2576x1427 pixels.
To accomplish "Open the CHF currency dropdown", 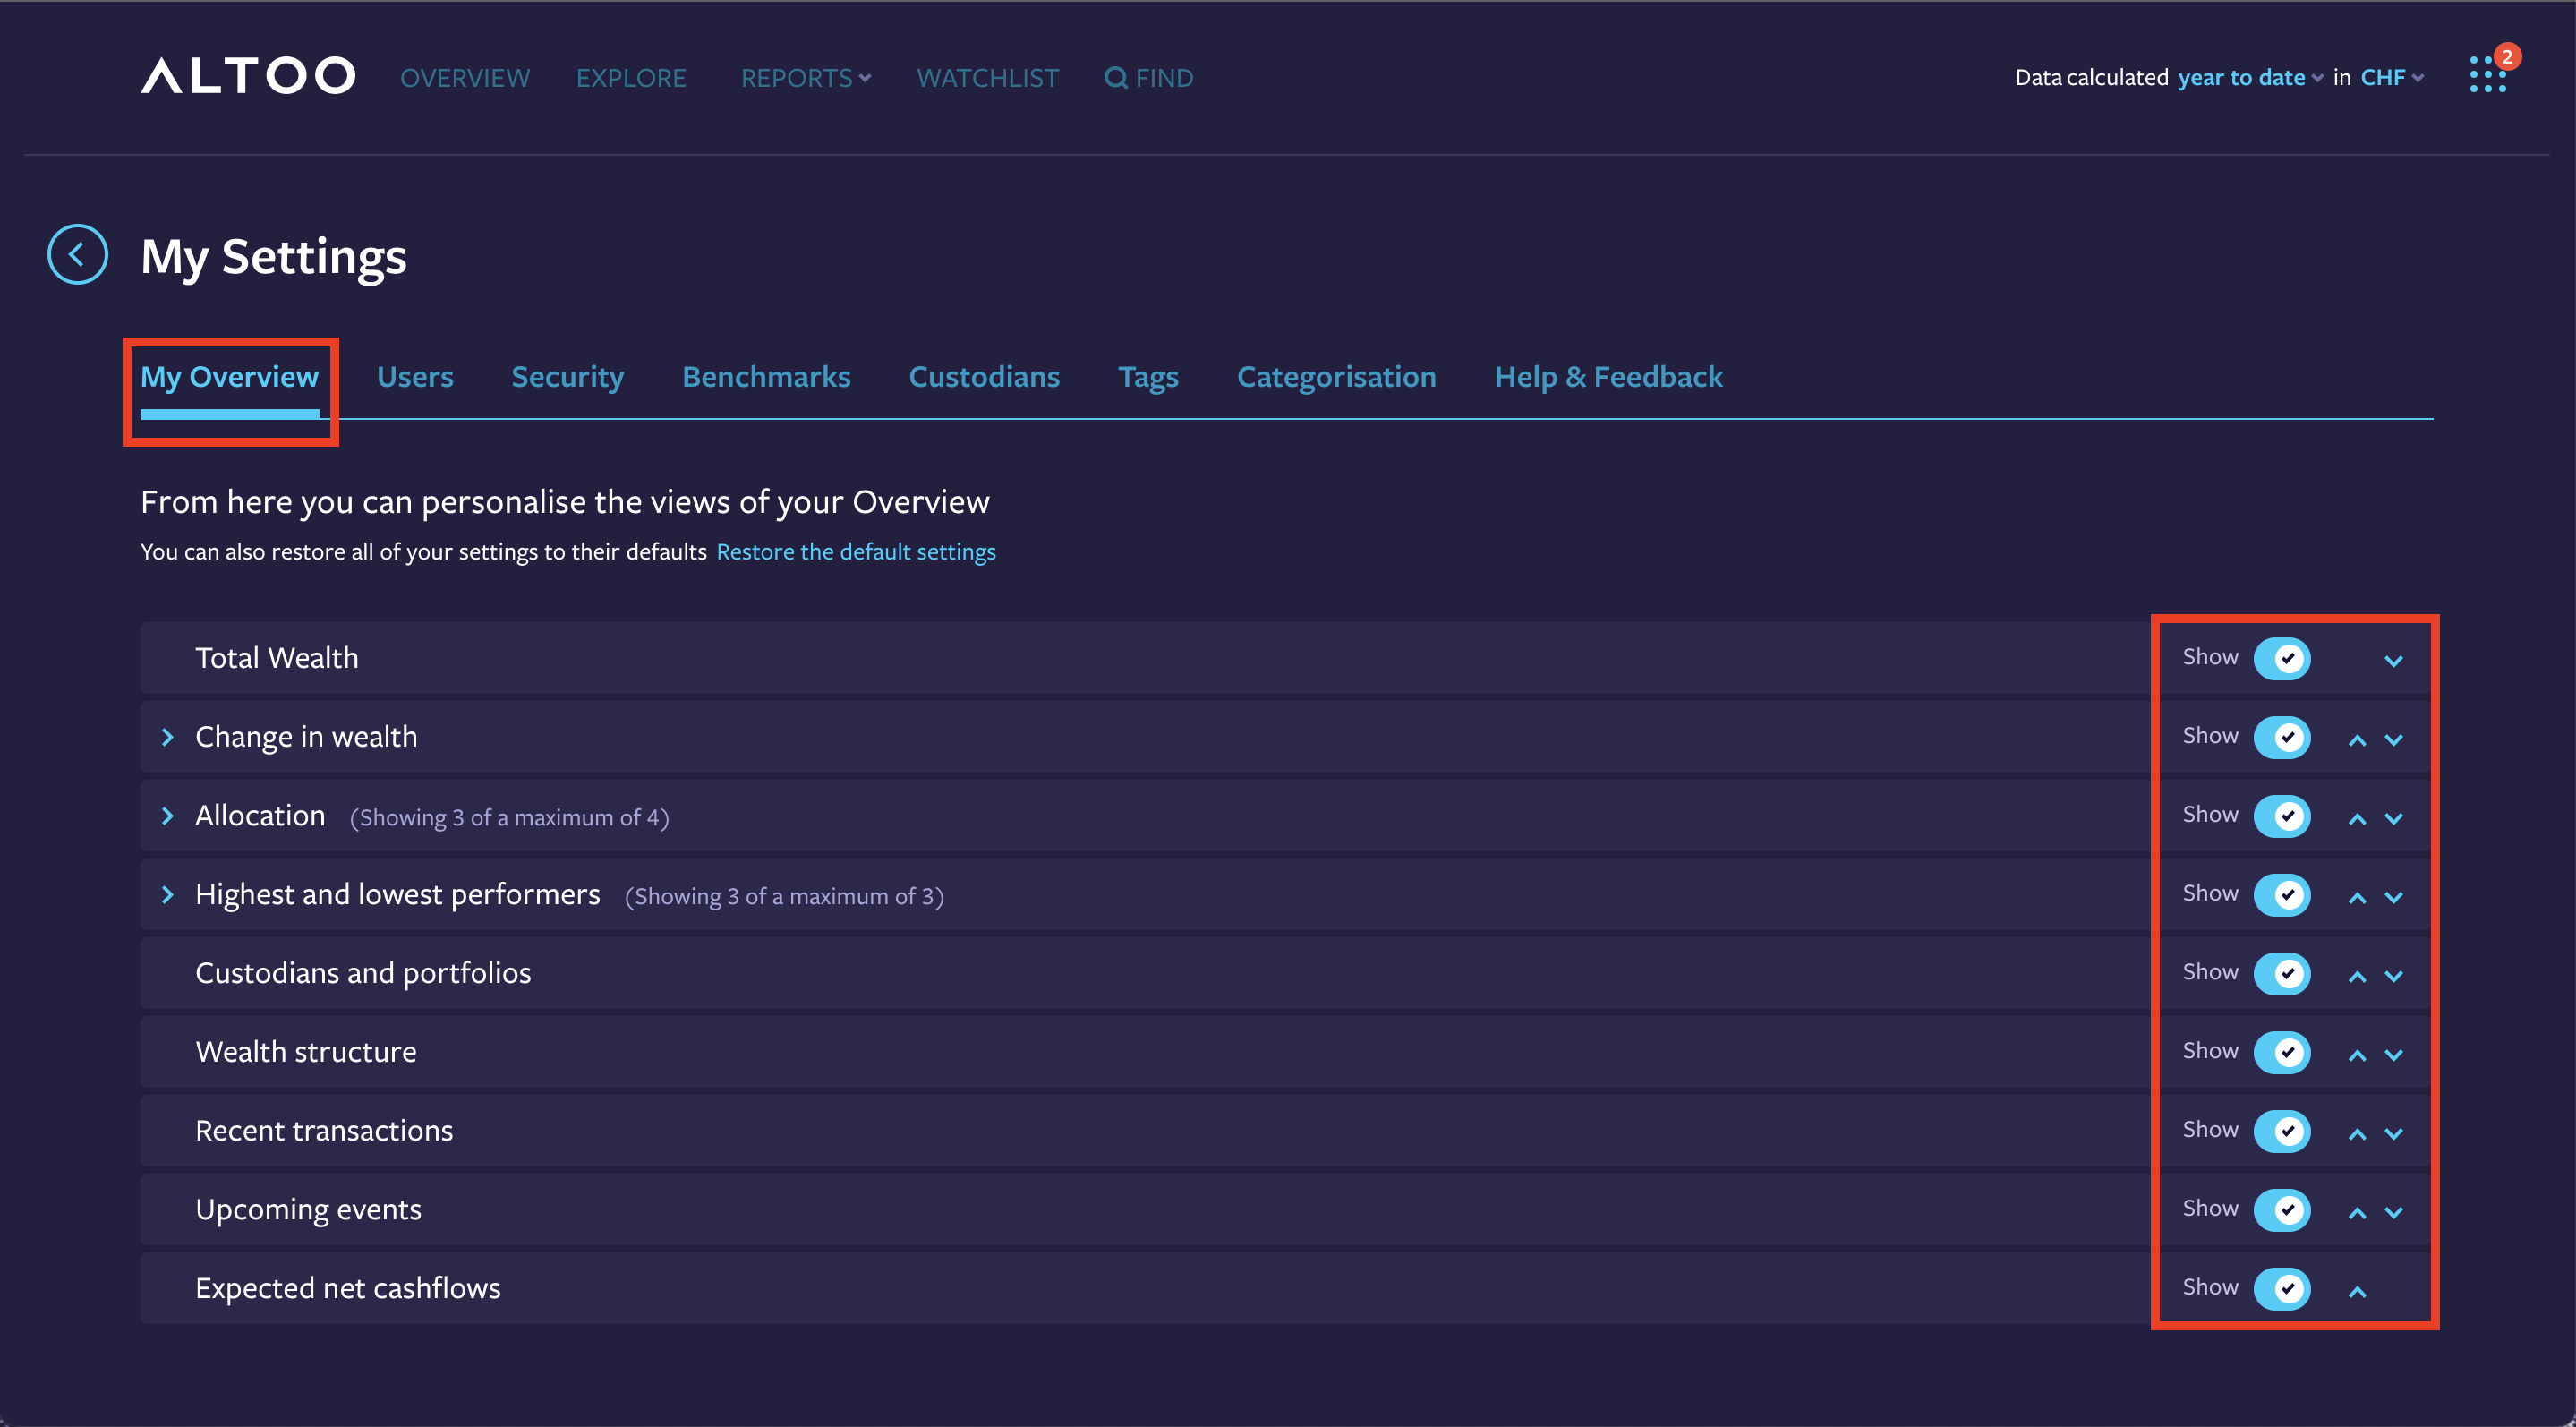I will click(2385, 77).
